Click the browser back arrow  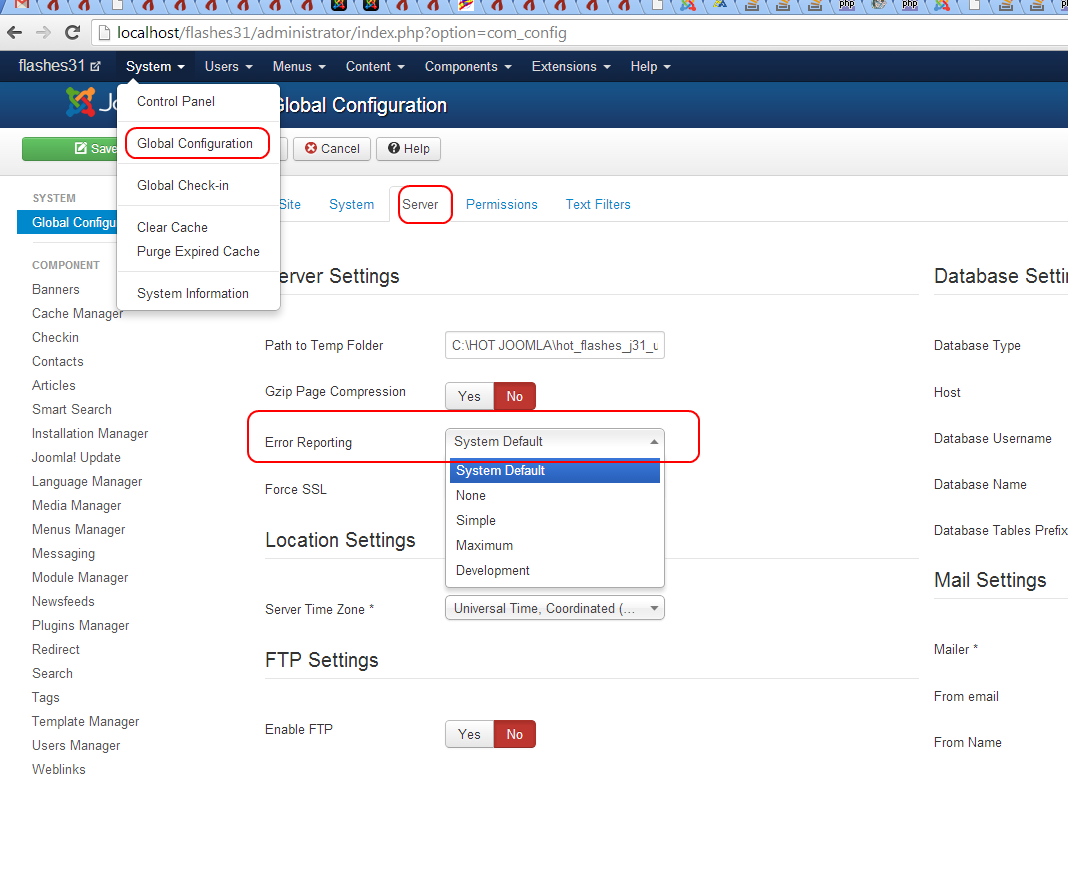point(14,32)
